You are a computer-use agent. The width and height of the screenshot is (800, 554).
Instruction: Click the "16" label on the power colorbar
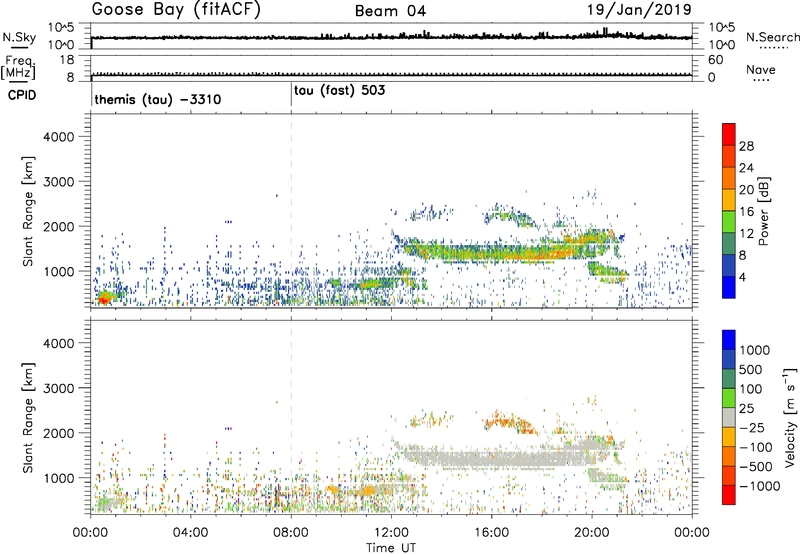pos(746,212)
